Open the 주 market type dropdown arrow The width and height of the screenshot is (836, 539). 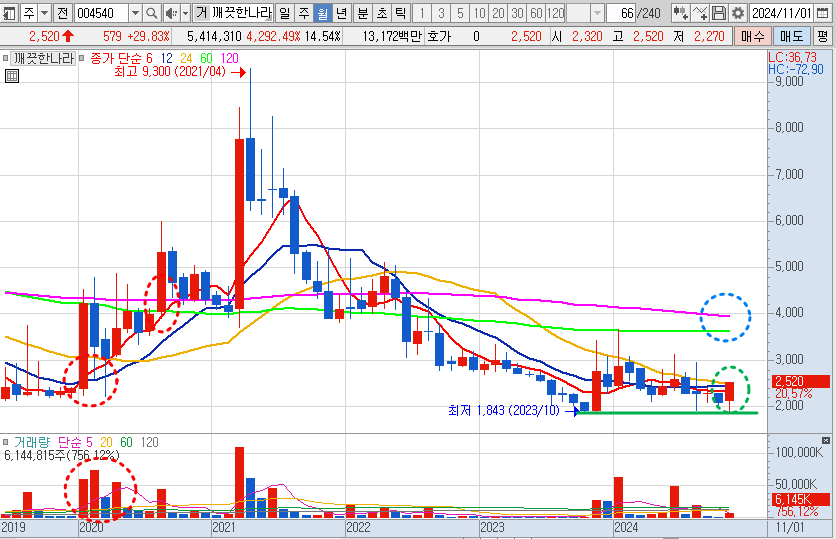(44, 13)
